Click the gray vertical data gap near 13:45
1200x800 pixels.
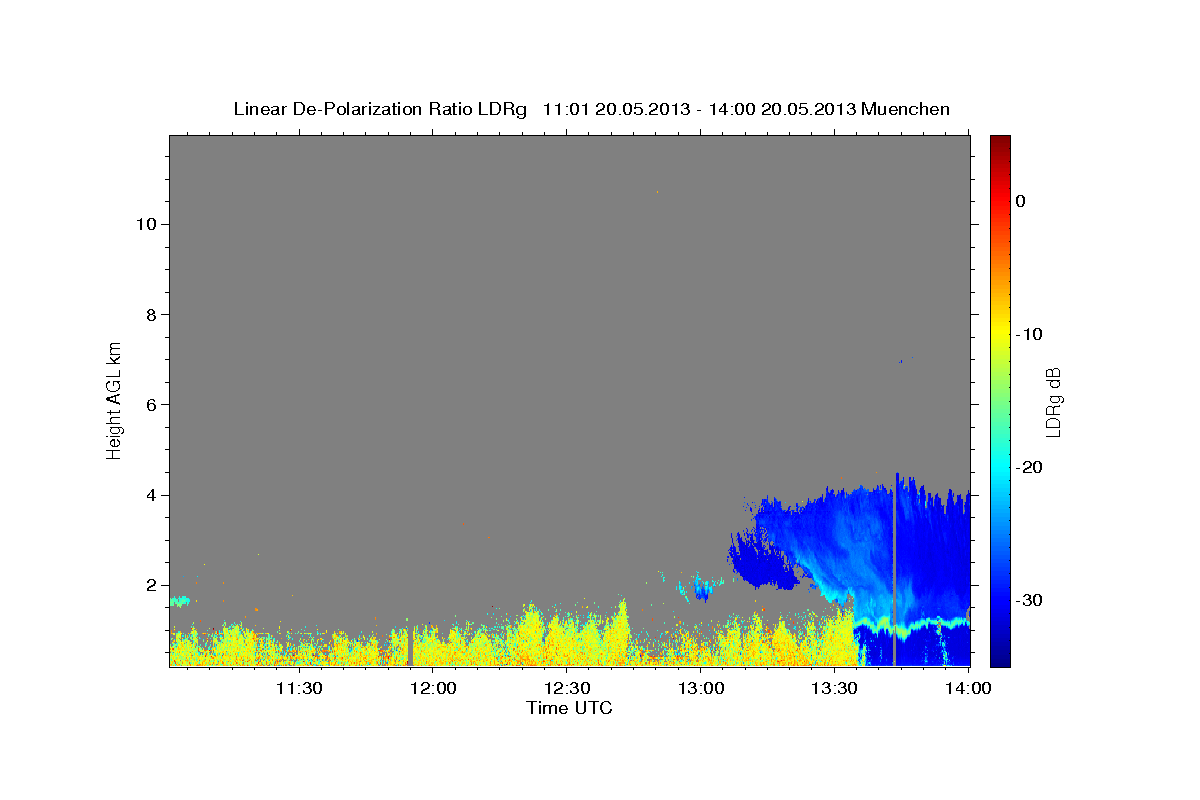tap(895, 570)
